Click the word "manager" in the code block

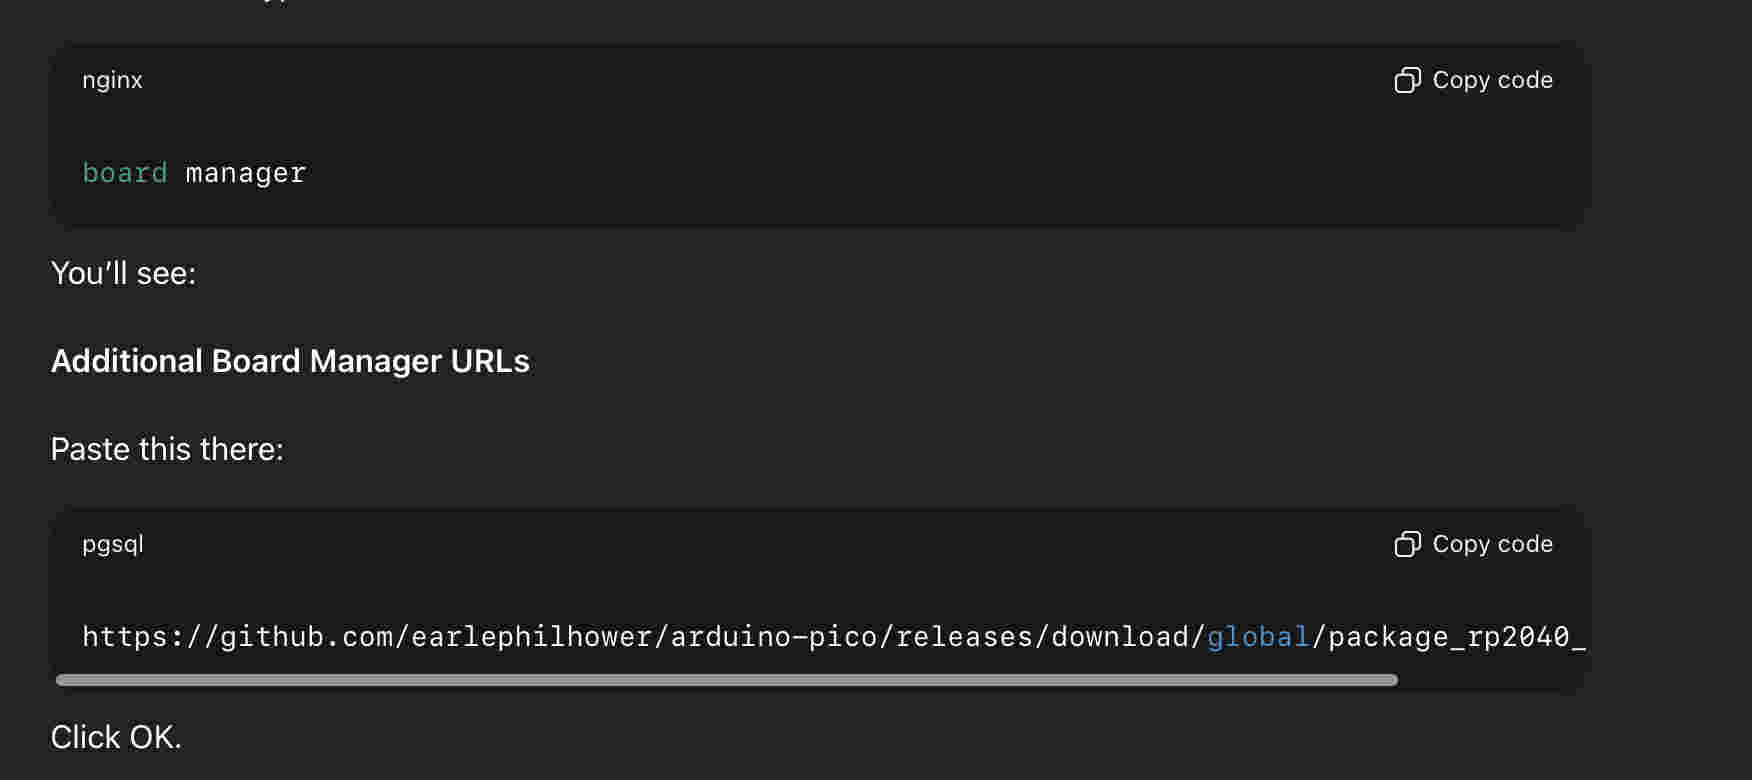[x=246, y=173]
